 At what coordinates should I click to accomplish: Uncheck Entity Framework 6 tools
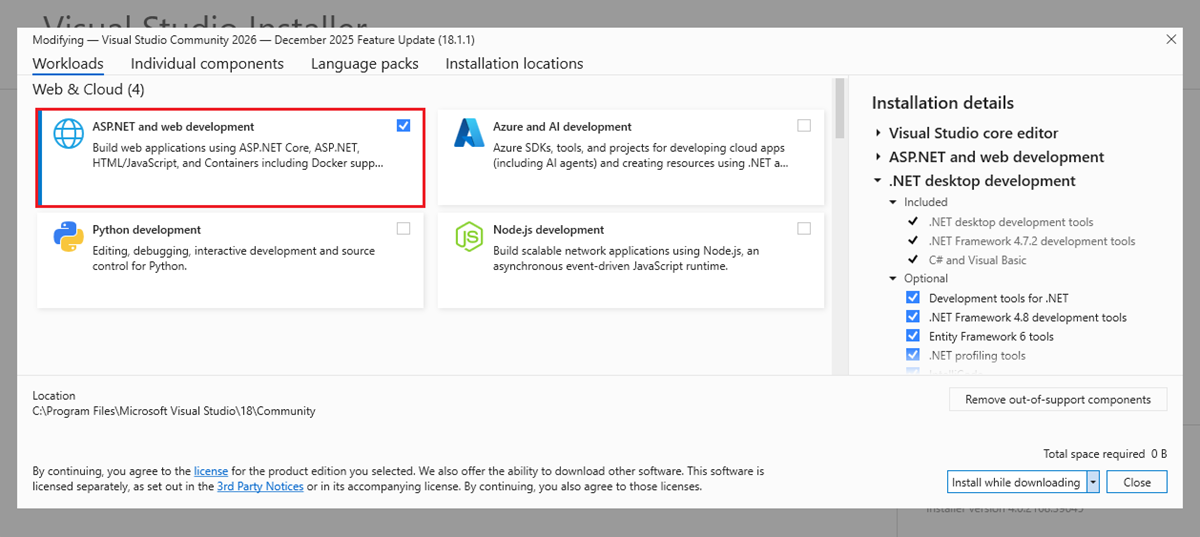point(912,336)
